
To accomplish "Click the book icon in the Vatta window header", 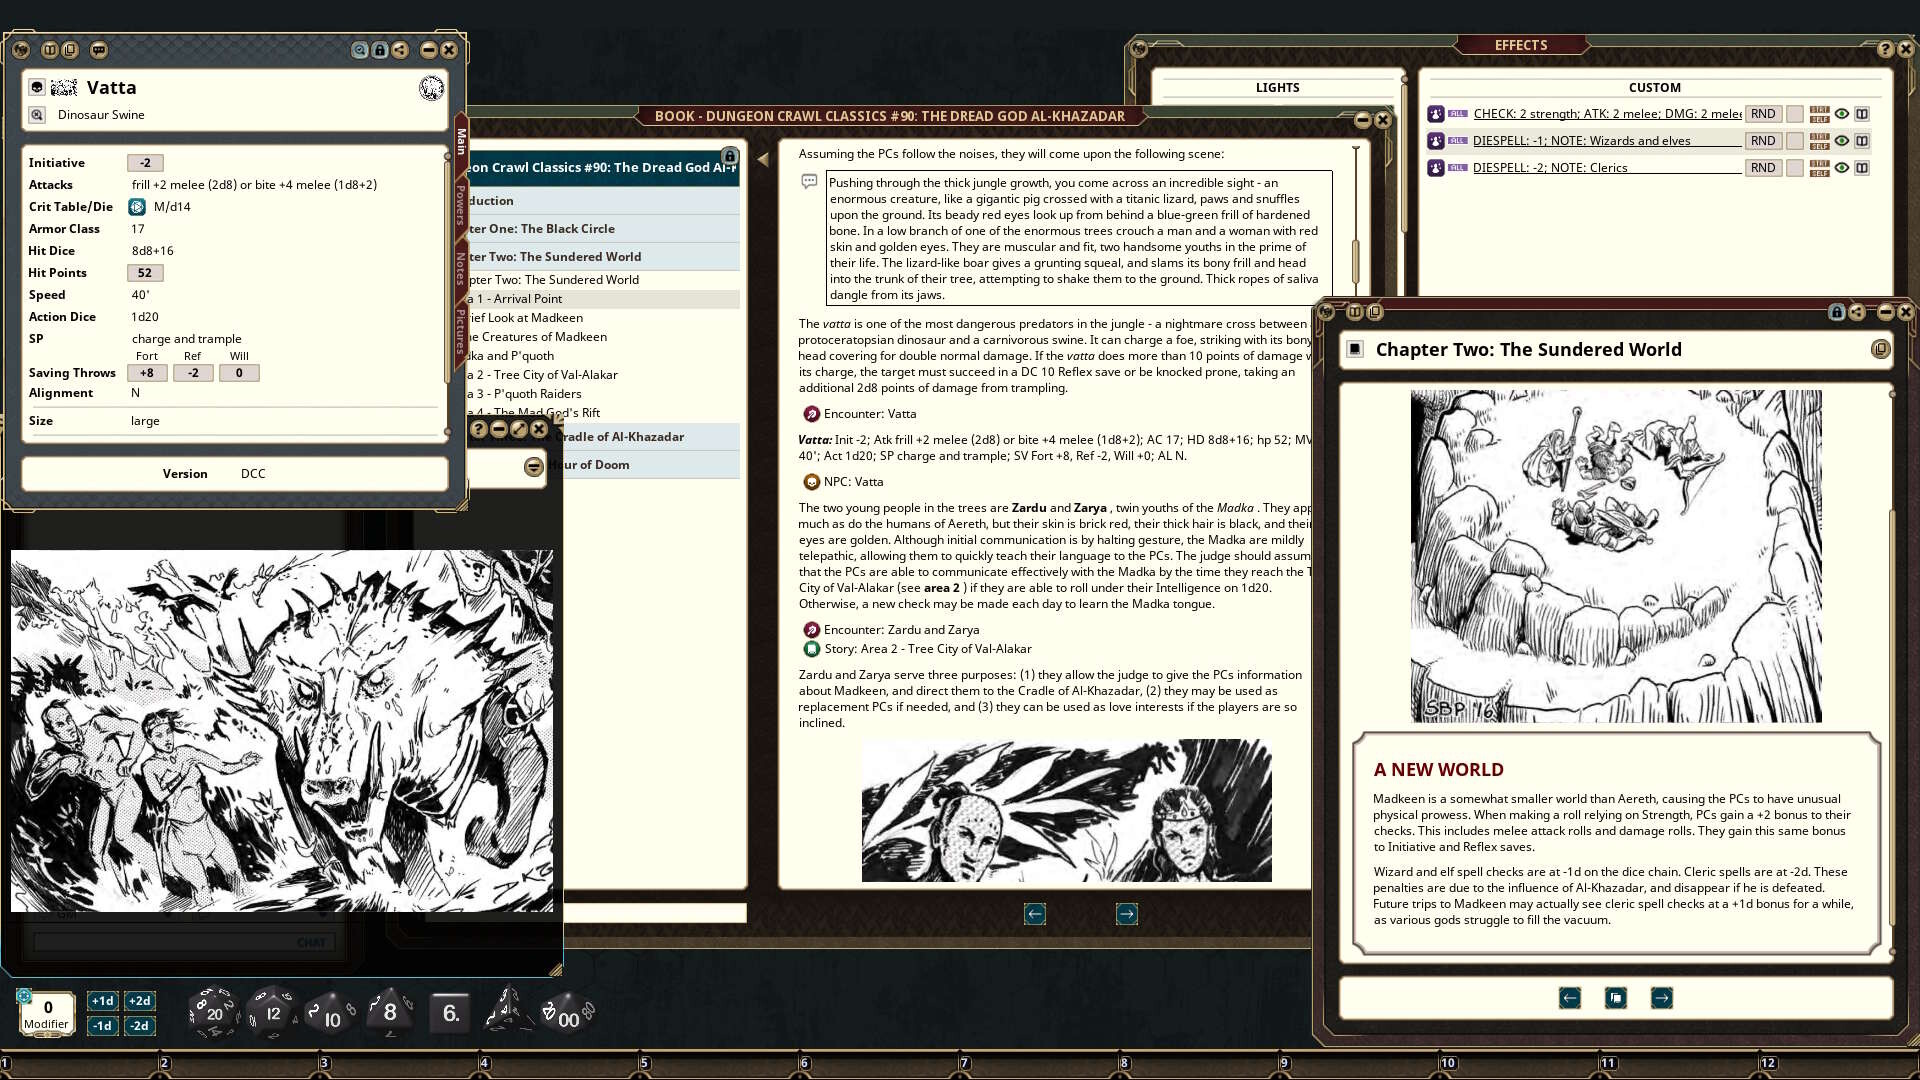I will (50, 50).
